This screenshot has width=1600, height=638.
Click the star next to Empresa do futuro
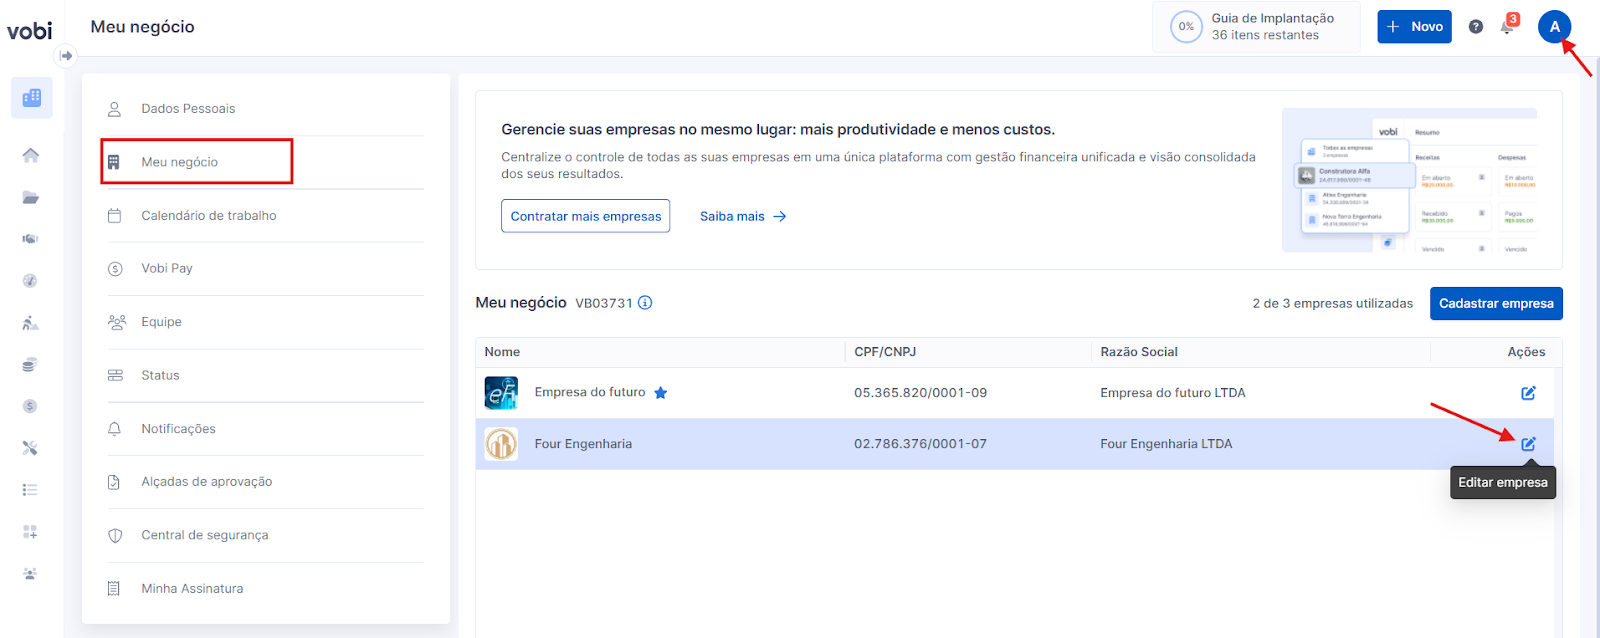661,393
